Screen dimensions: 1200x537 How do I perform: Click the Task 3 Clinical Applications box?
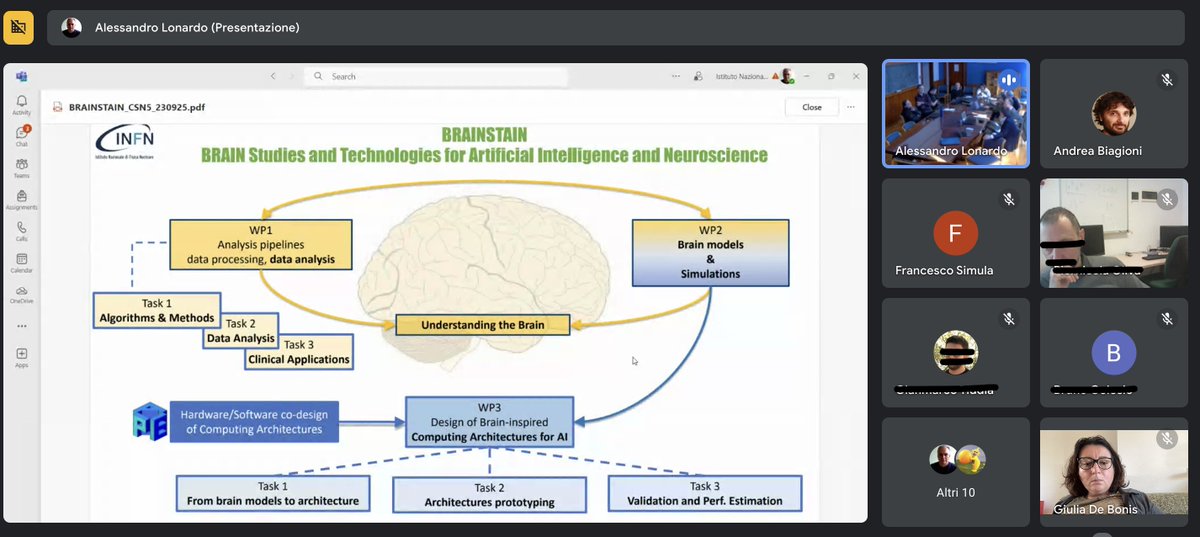pos(298,352)
